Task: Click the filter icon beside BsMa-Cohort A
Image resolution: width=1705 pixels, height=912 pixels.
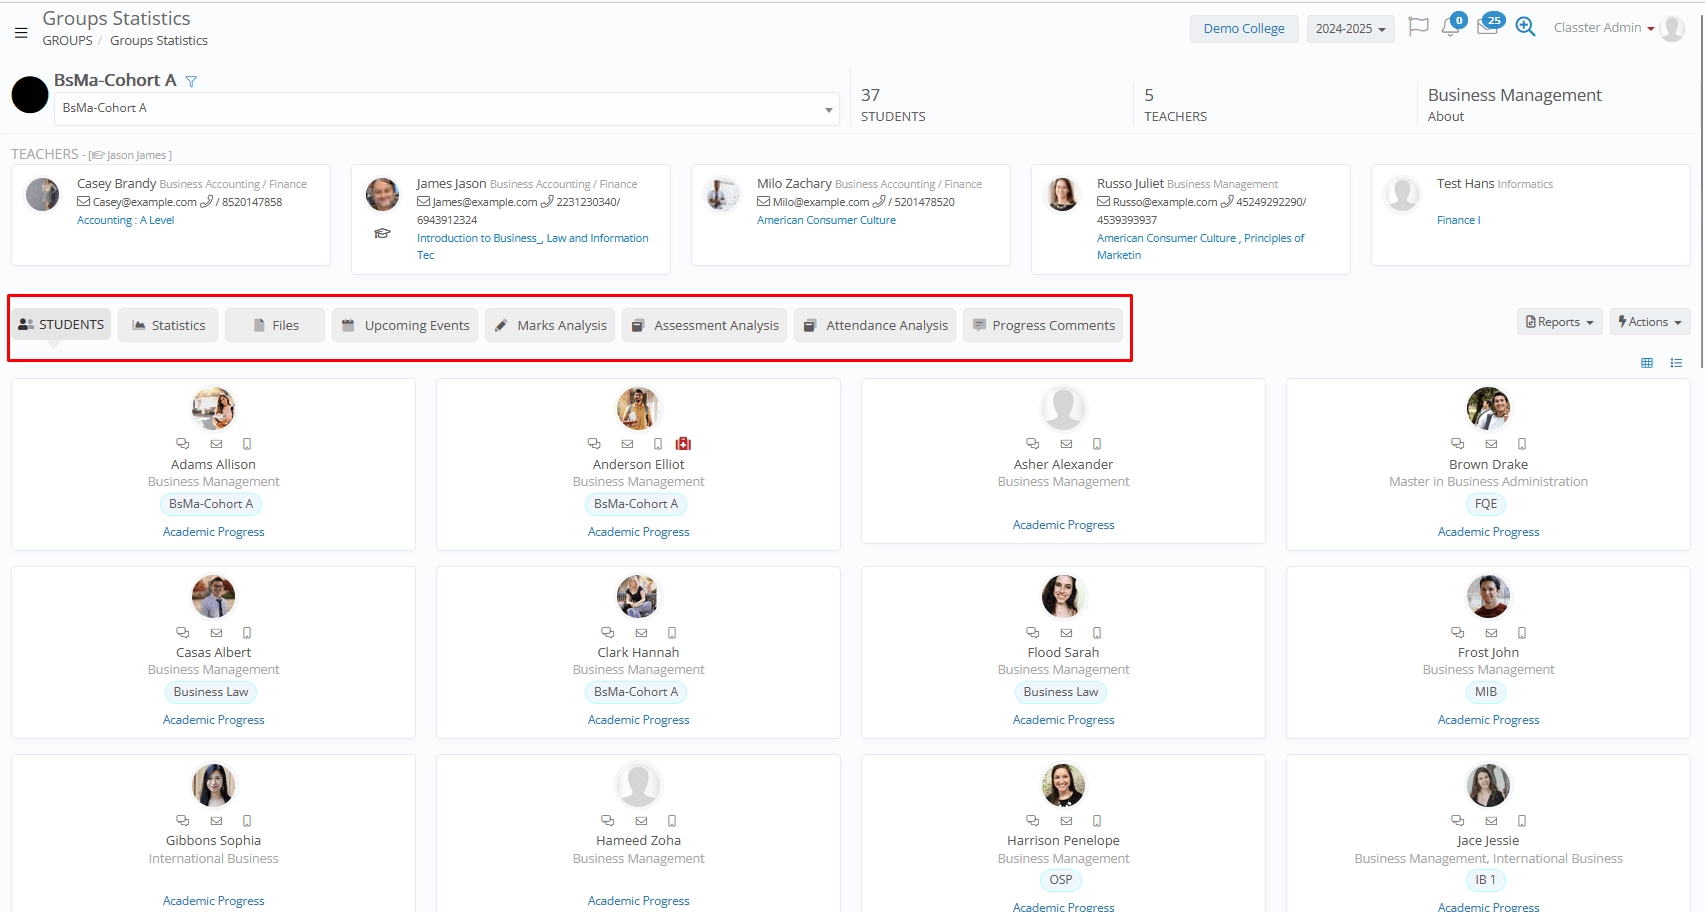Action: [x=191, y=82]
